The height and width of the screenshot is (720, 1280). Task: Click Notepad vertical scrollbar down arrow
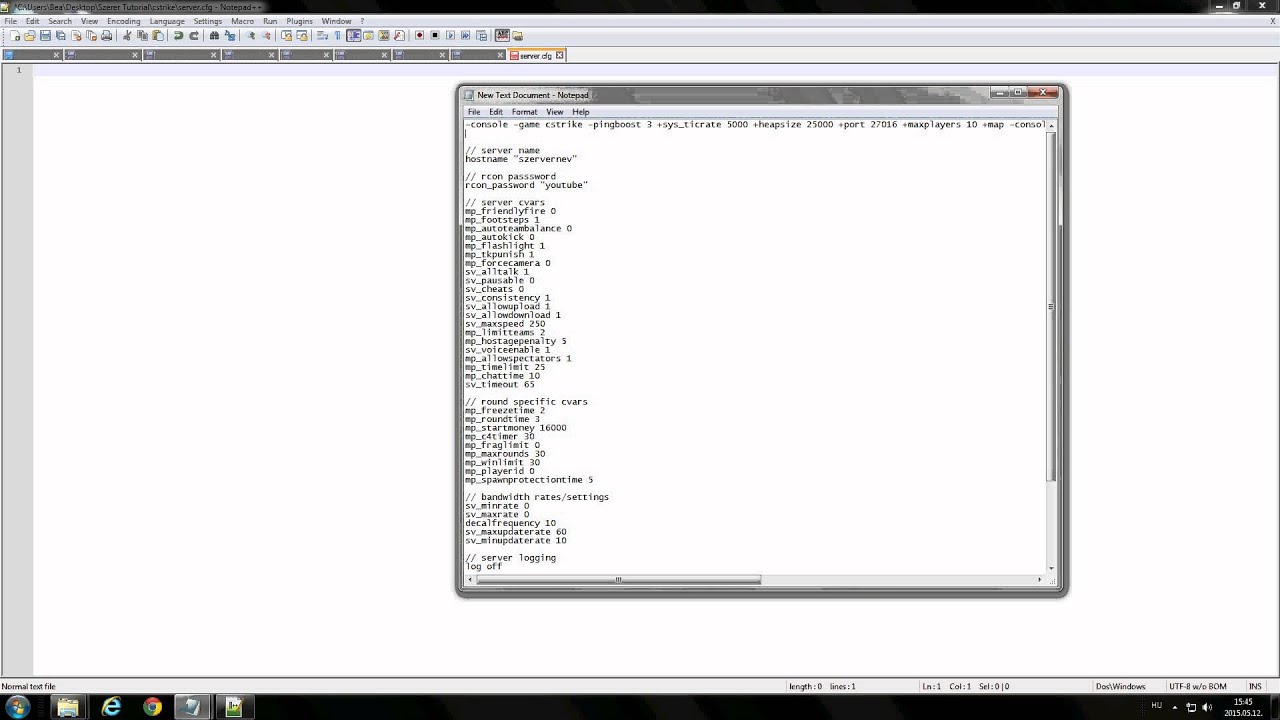(1050, 567)
